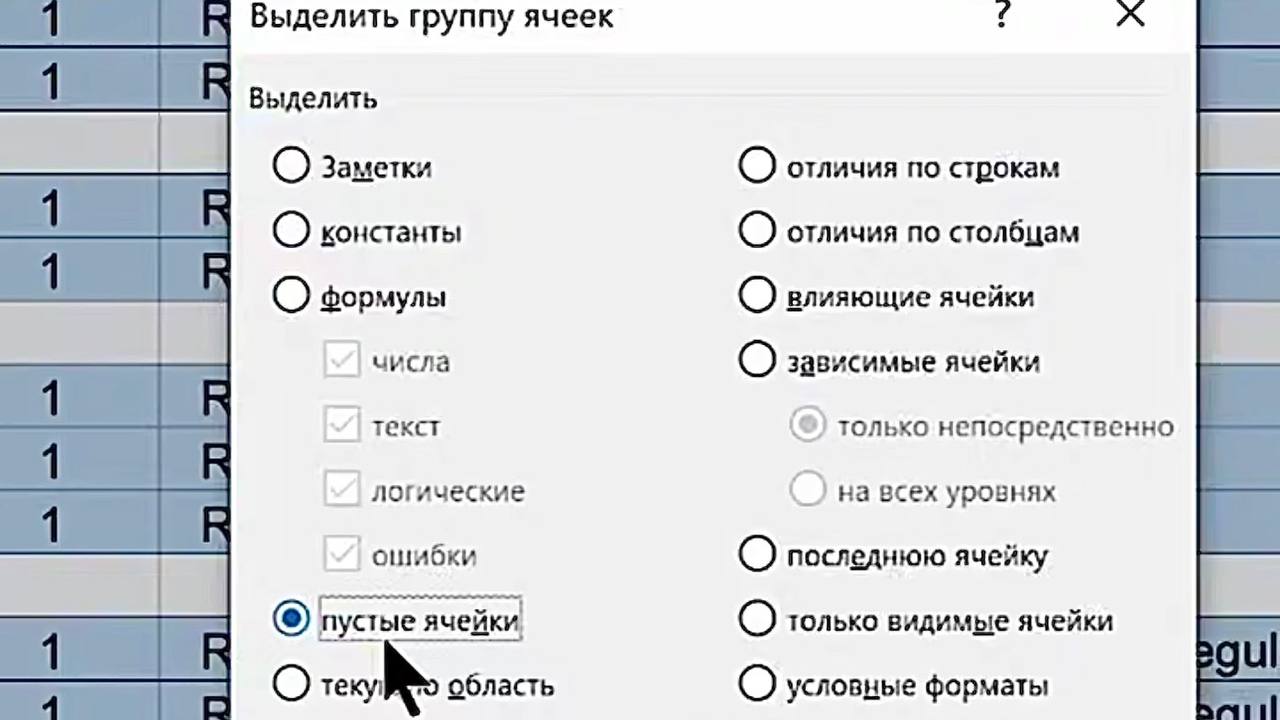Choose the текущую область option
This screenshot has width=1280, height=720.
click(x=291, y=685)
